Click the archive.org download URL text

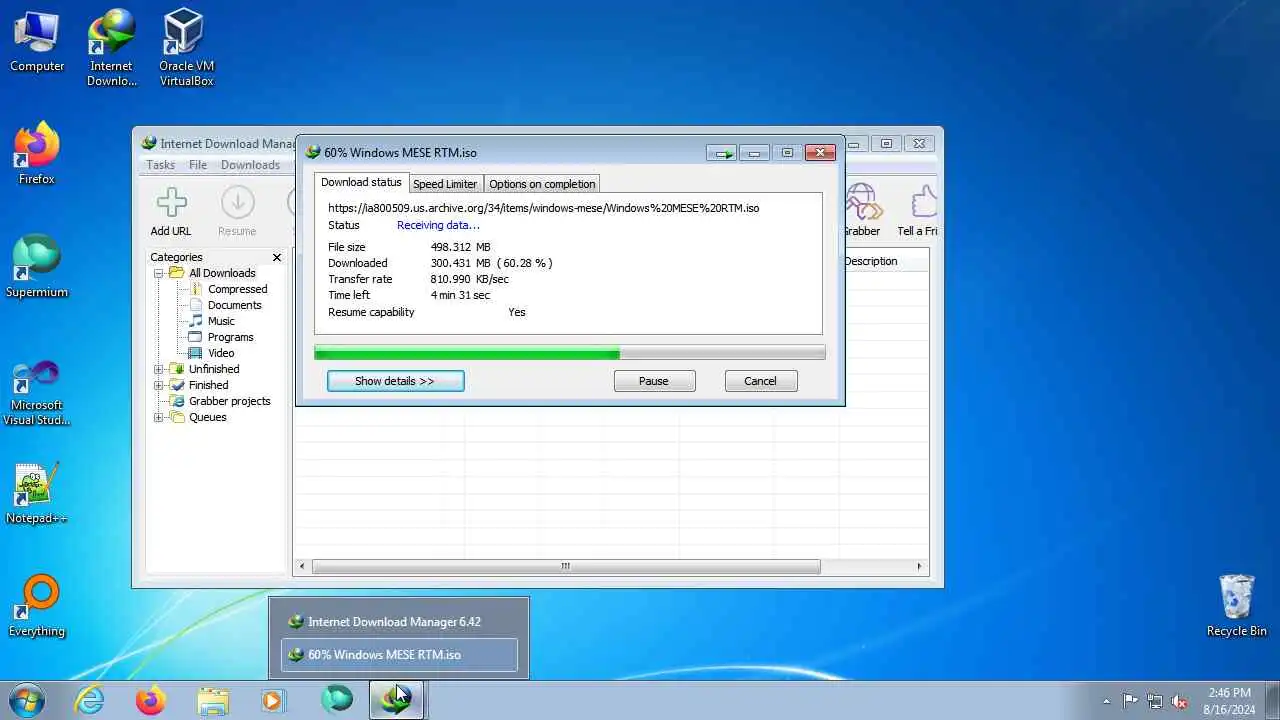tap(543, 208)
